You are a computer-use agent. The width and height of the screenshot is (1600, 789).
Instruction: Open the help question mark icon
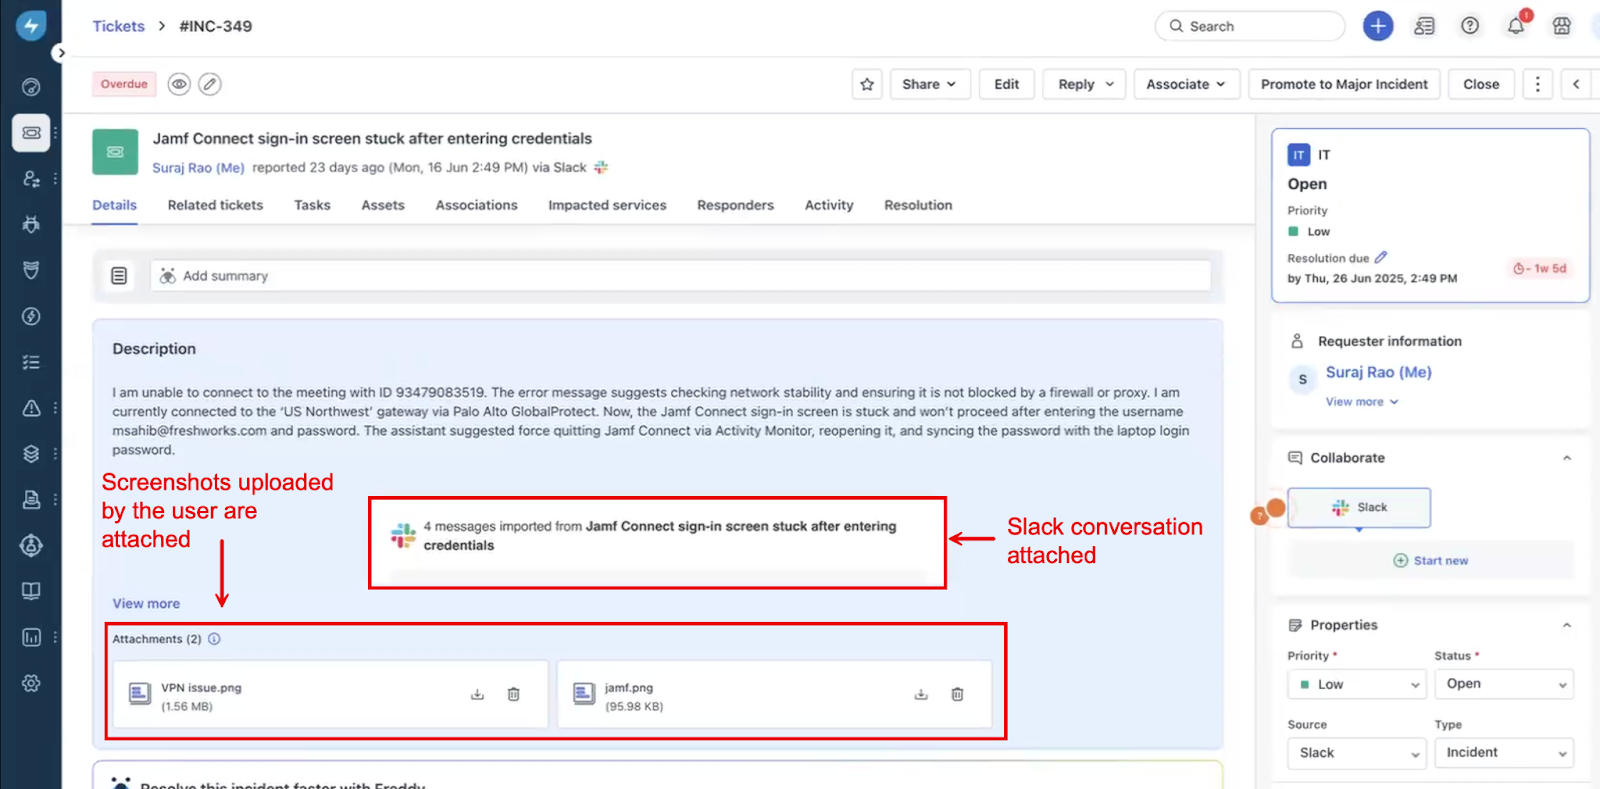click(1470, 26)
